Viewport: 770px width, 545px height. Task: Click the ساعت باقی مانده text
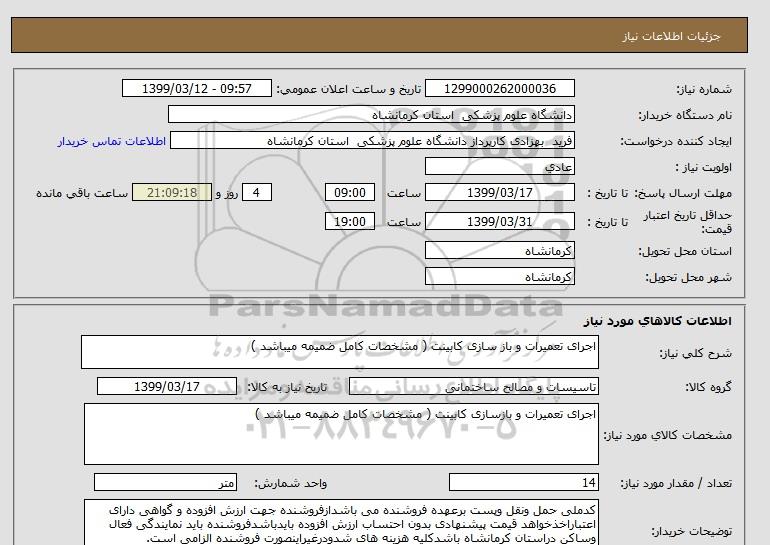[x=82, y=193]
